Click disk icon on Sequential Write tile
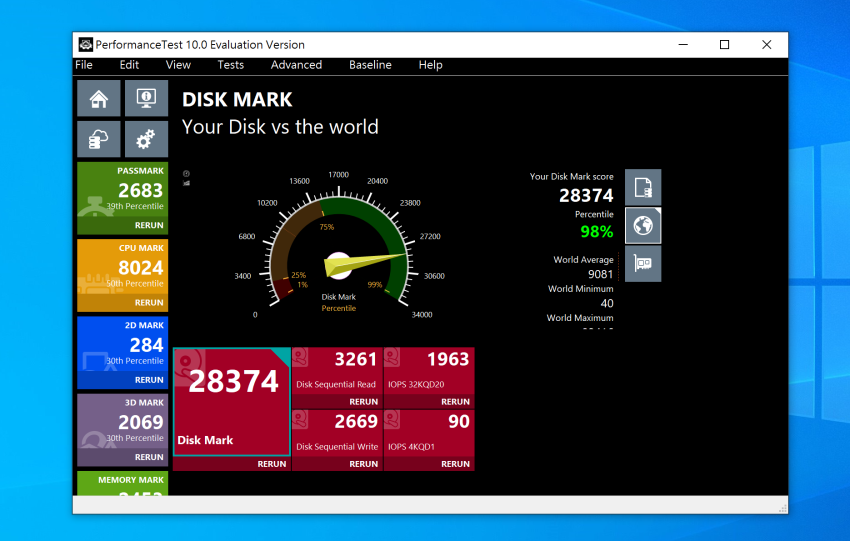Screen dimensions: 850x541 pyautogui.click(x=300, y=419)
